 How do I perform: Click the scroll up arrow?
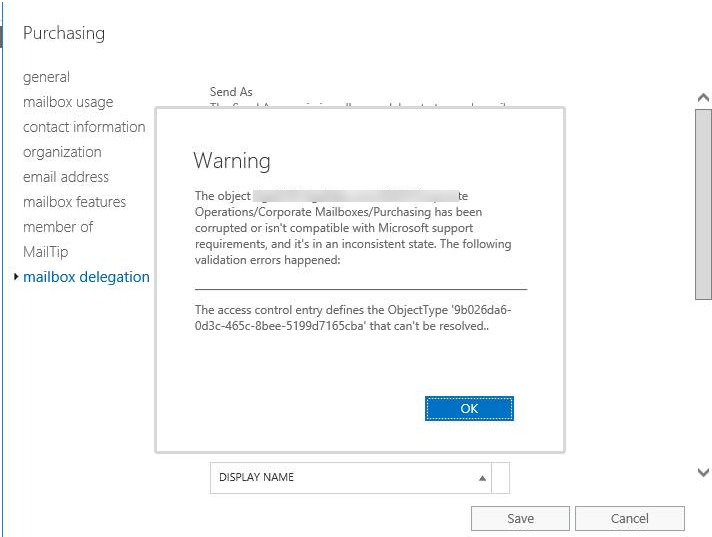703,97
